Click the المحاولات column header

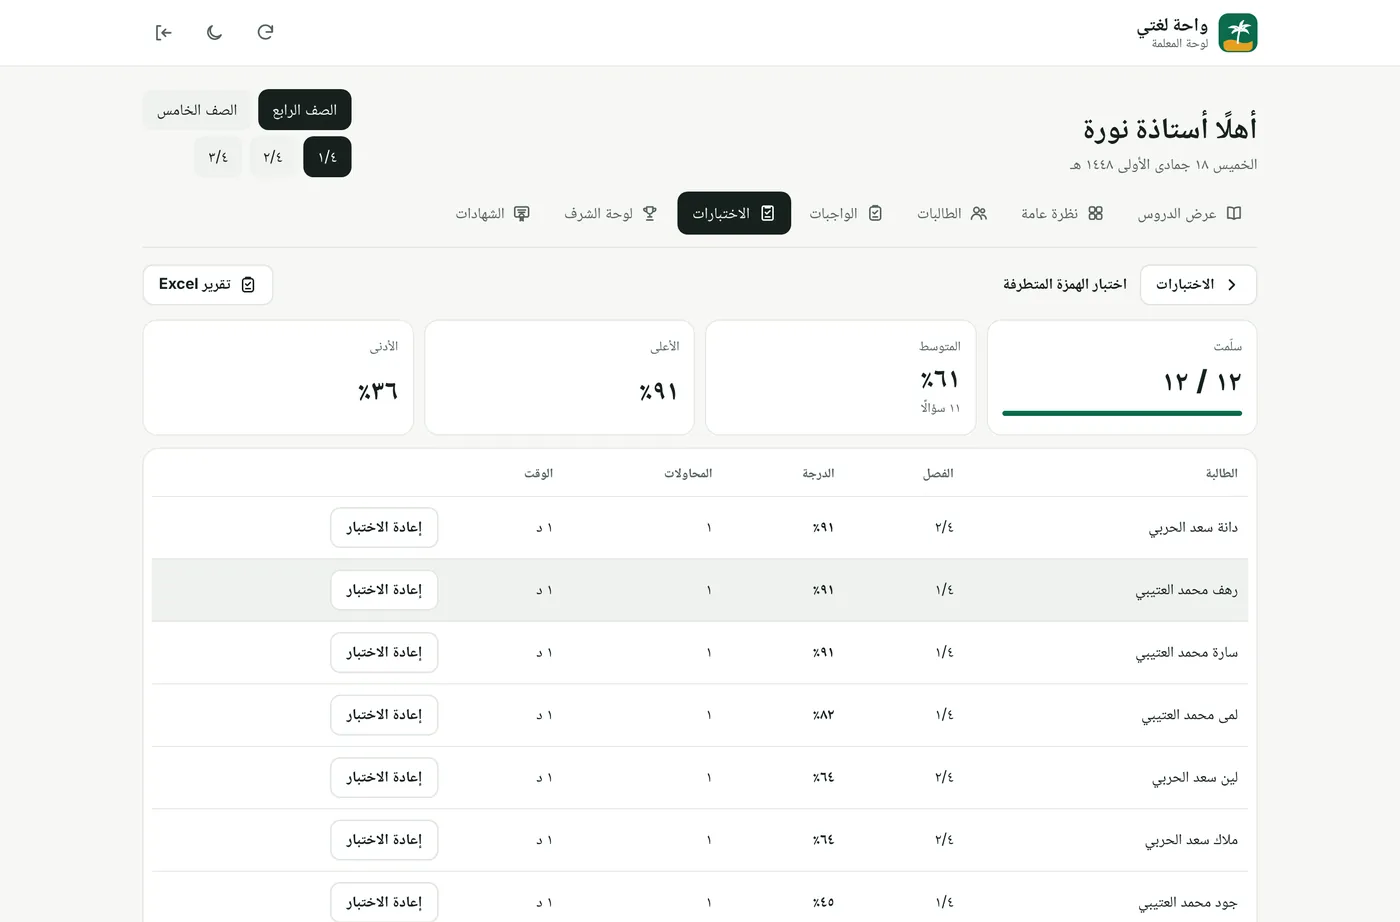tap(688, 473)
